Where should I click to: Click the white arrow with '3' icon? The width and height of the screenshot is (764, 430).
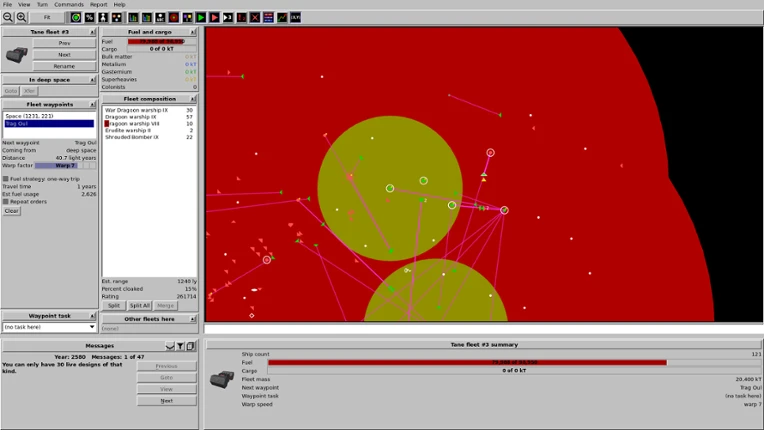pos(228,18)
